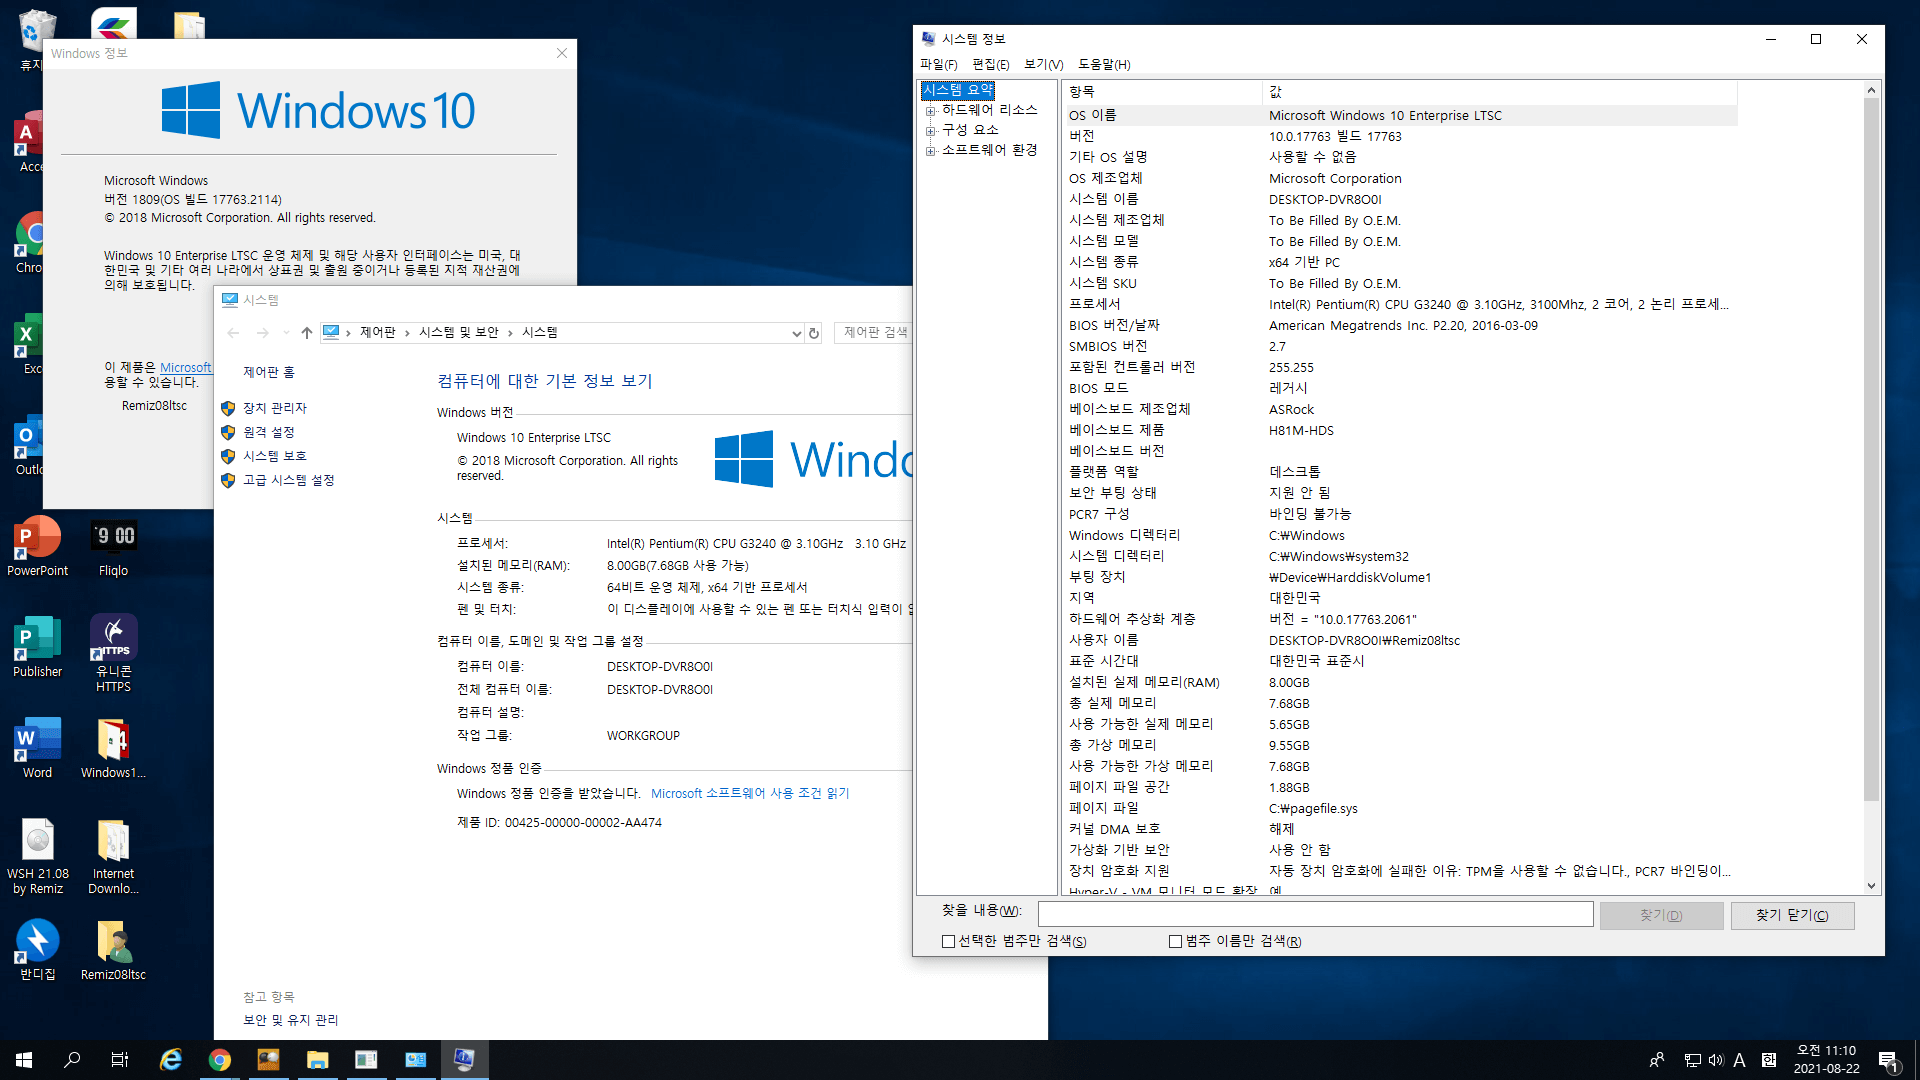1920x1080 pixels.
Task: Close the Windows 정보 dialog
Action: coord(562,53)
